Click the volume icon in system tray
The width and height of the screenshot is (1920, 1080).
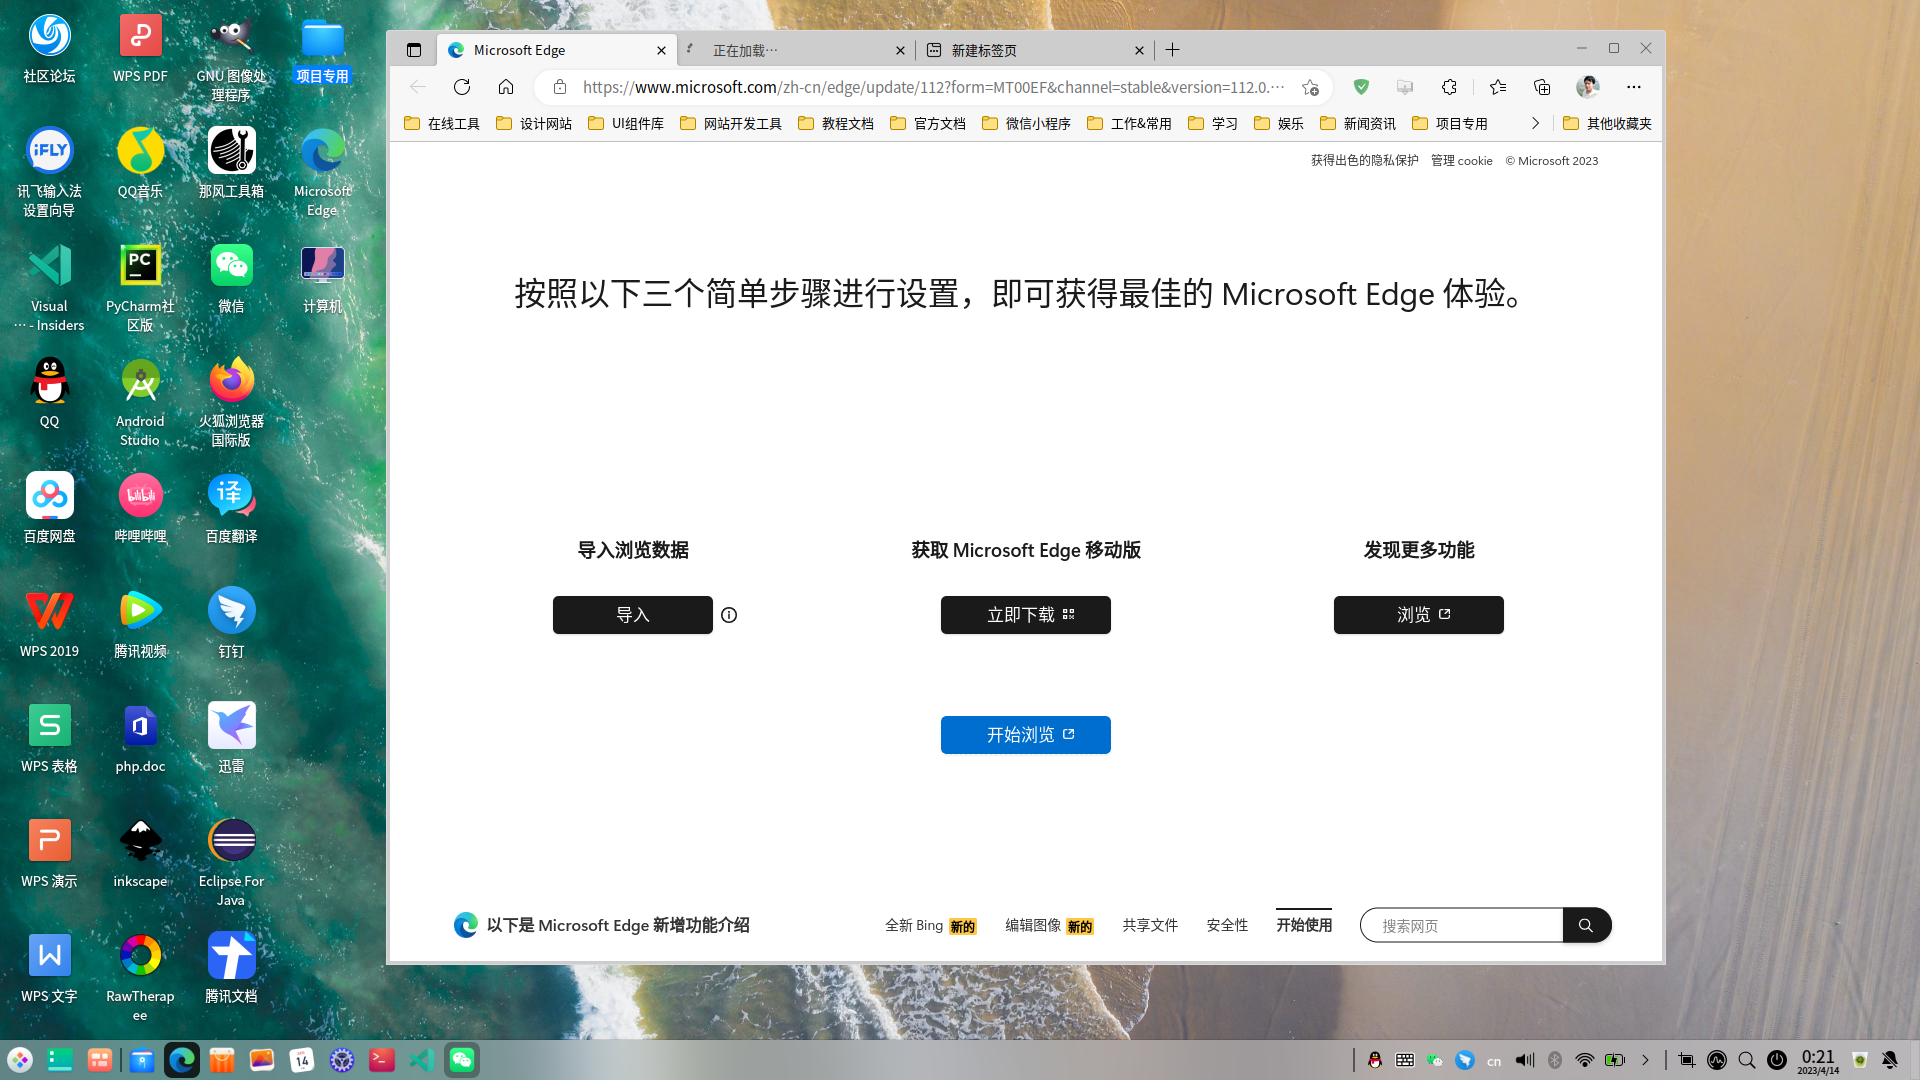1524,1060
